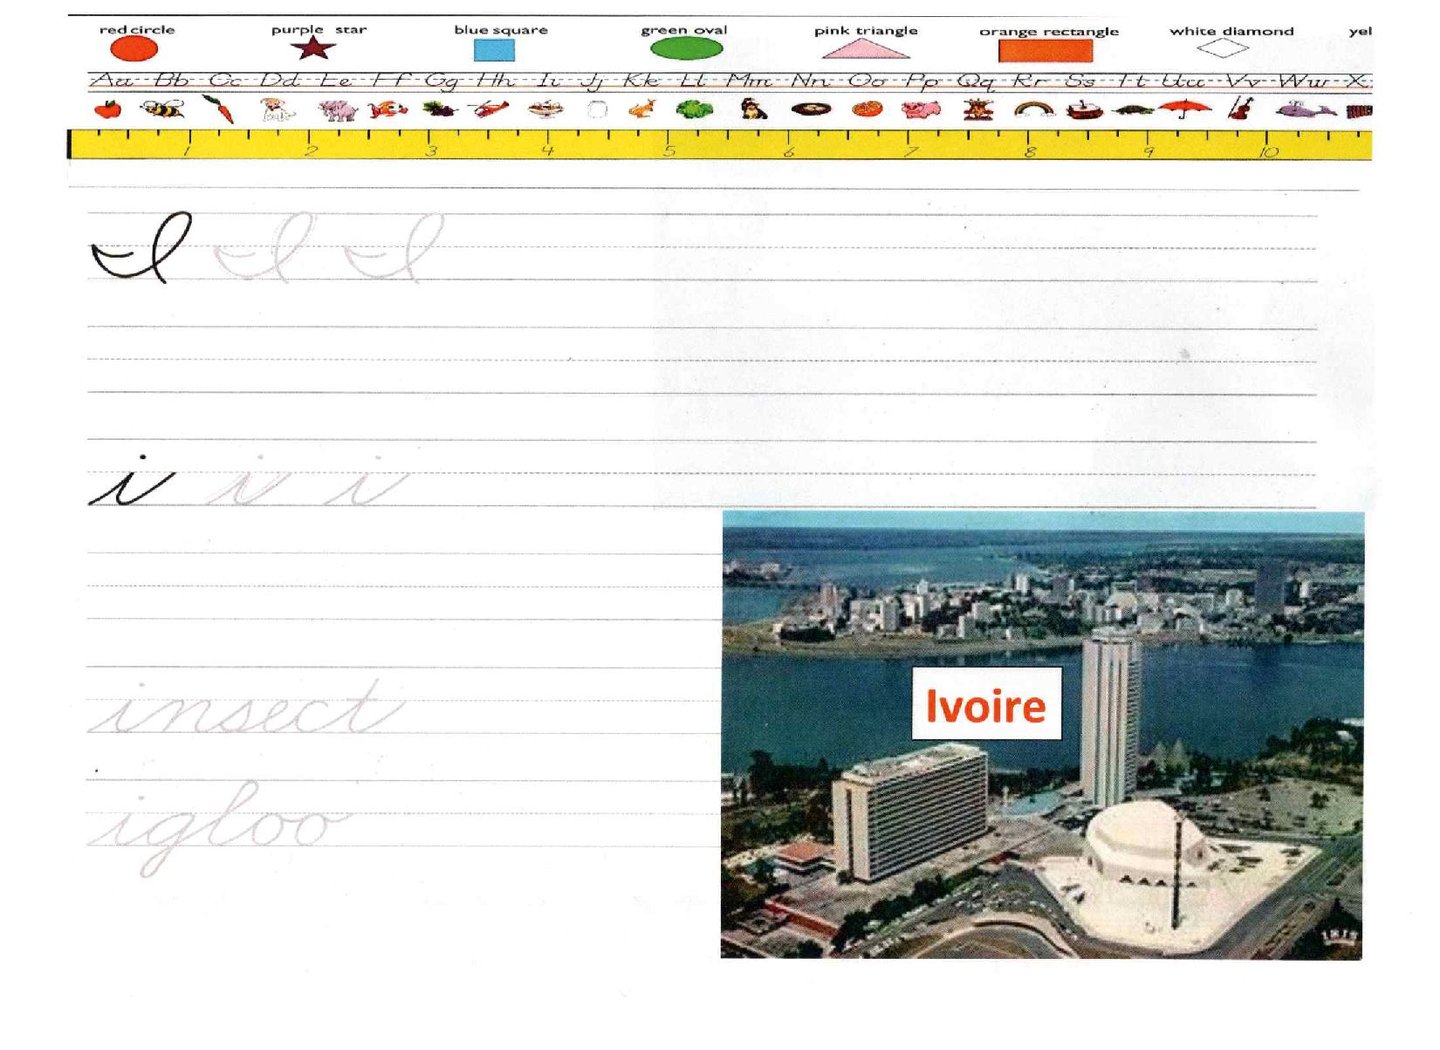Click the 'red circle' label

pos(137,30)
